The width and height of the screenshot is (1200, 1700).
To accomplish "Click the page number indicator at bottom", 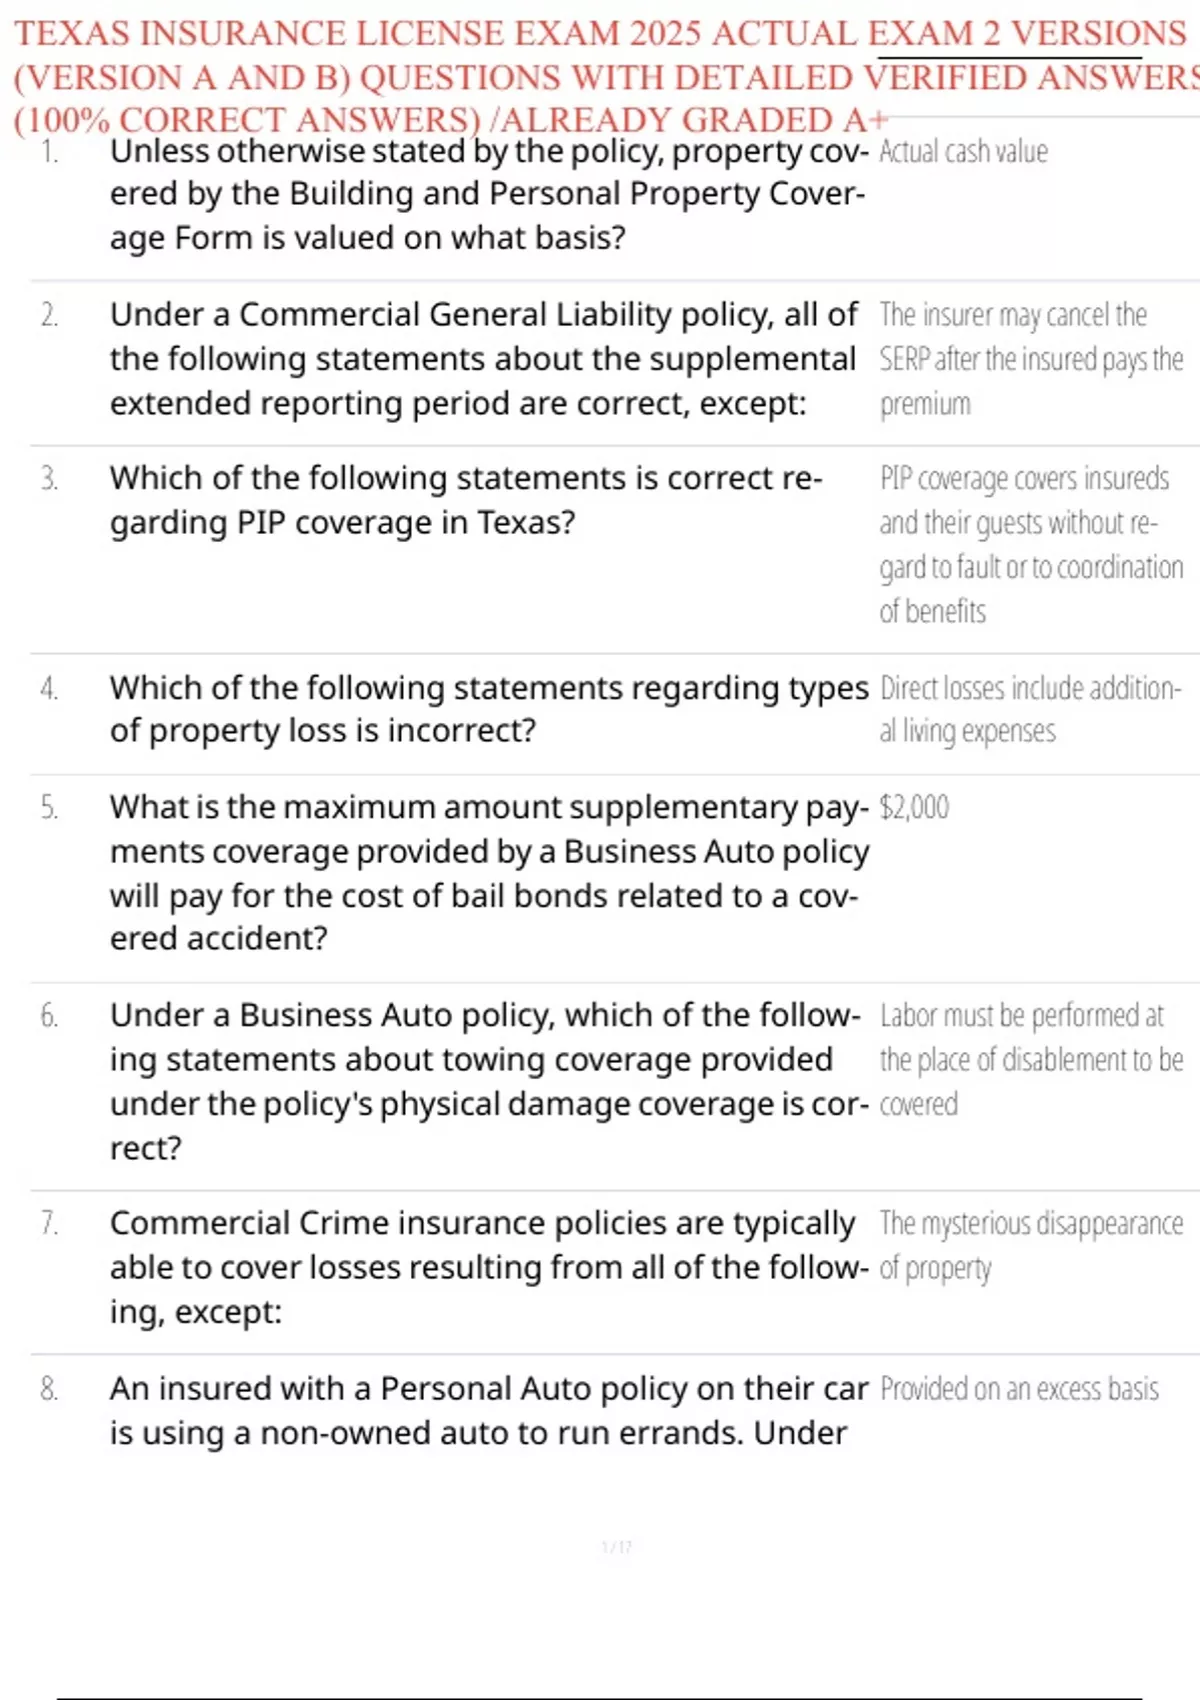I will 616,1547.
